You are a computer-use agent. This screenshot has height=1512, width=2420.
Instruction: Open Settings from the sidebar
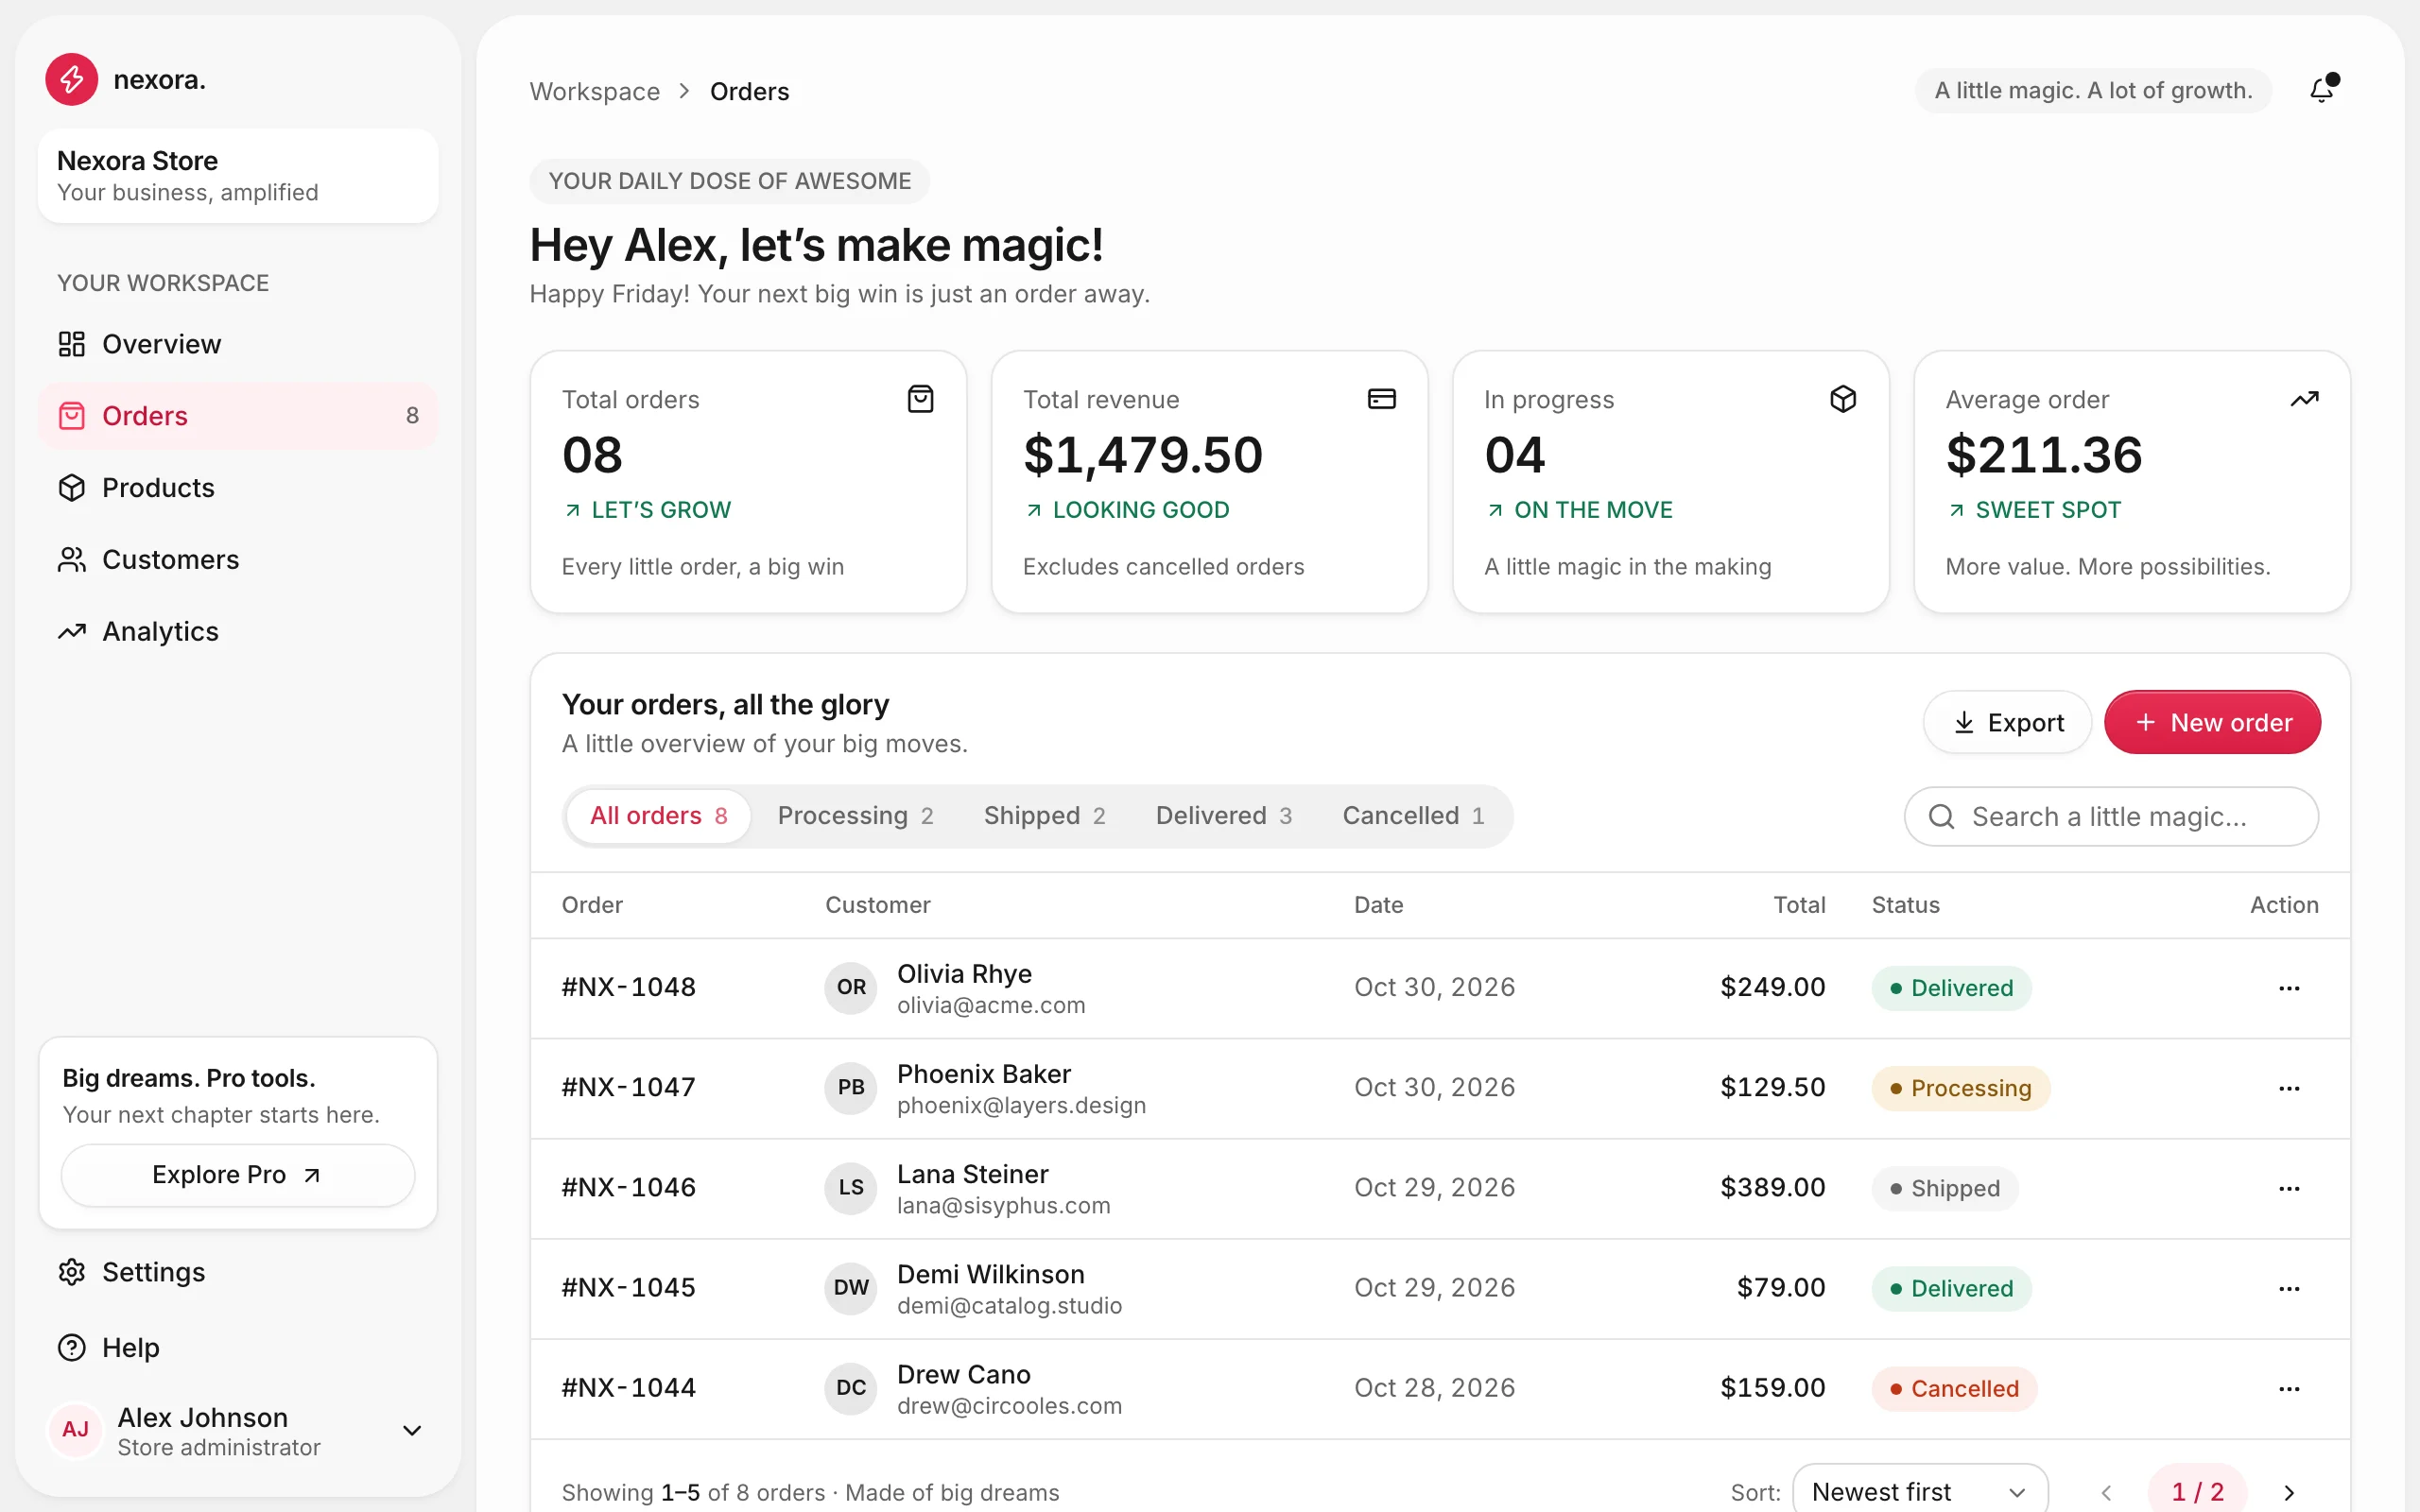tap(238, 1272)
